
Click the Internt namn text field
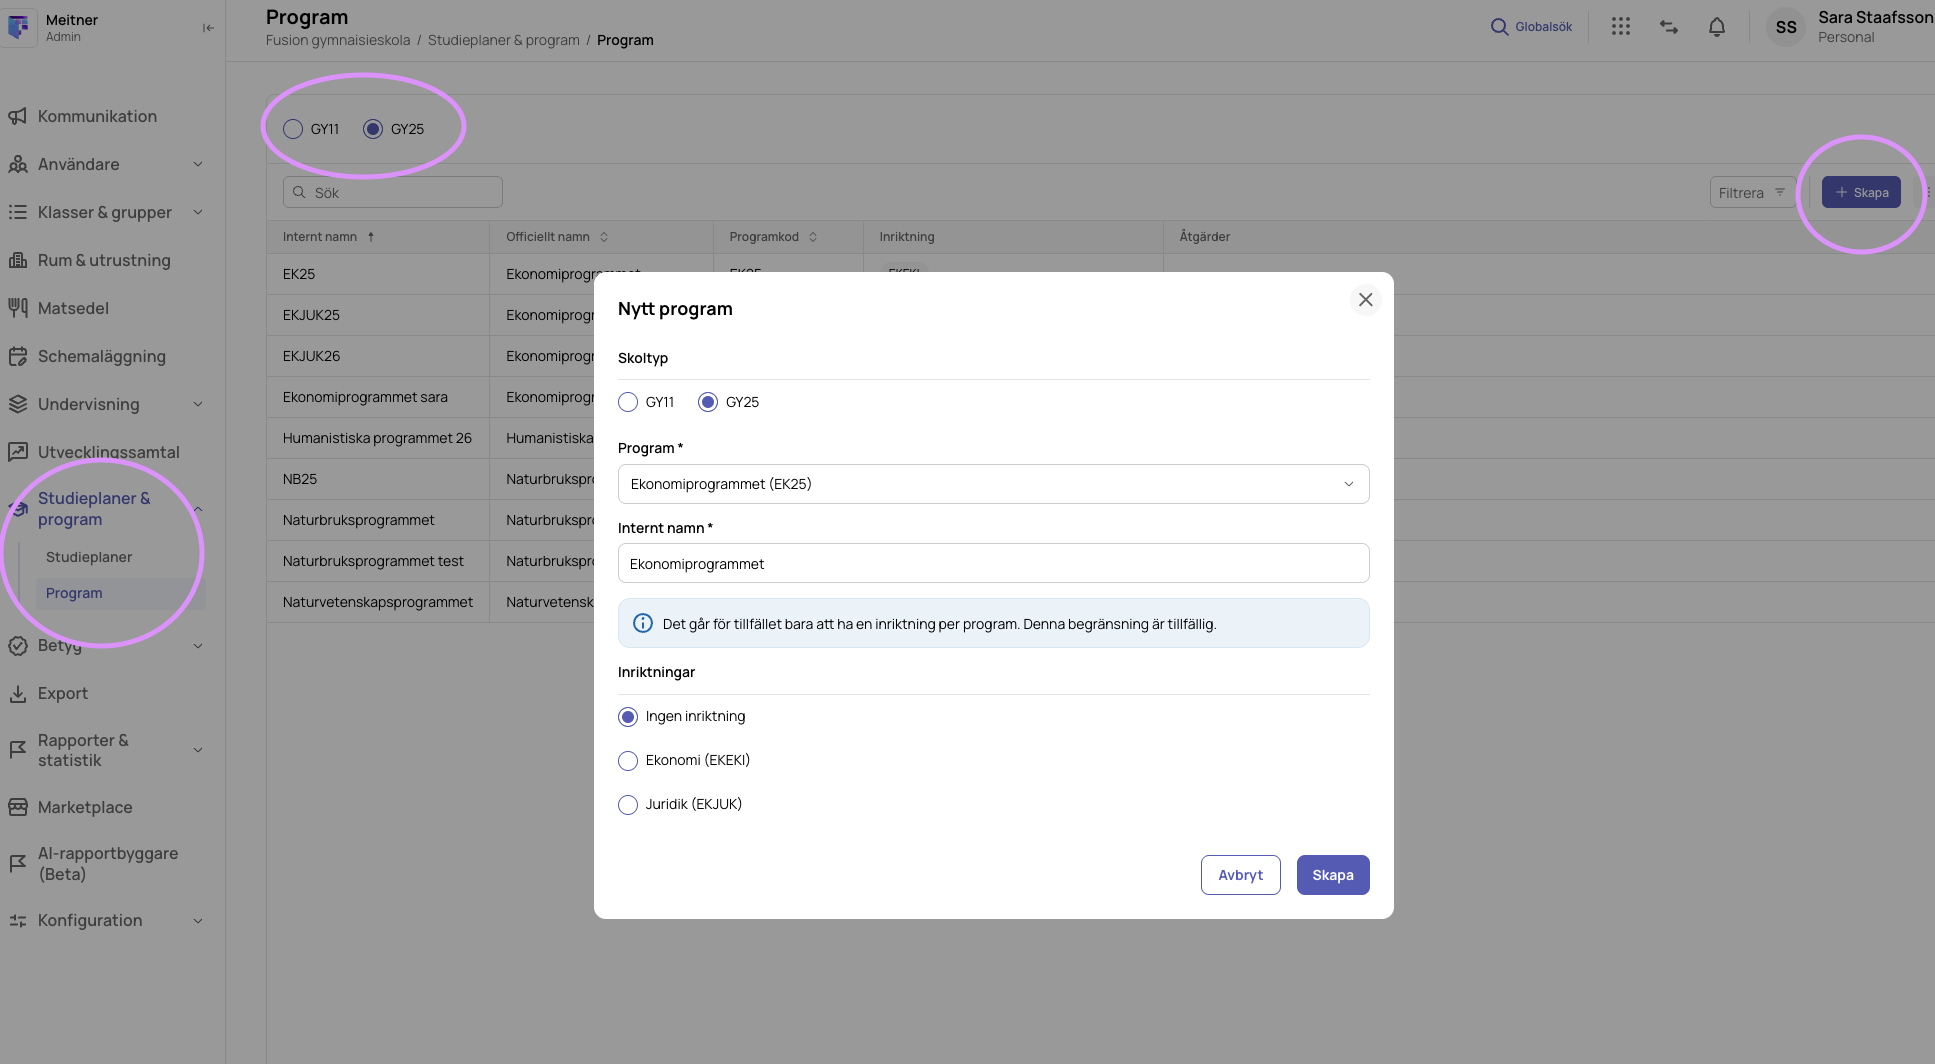coord(993,563)
